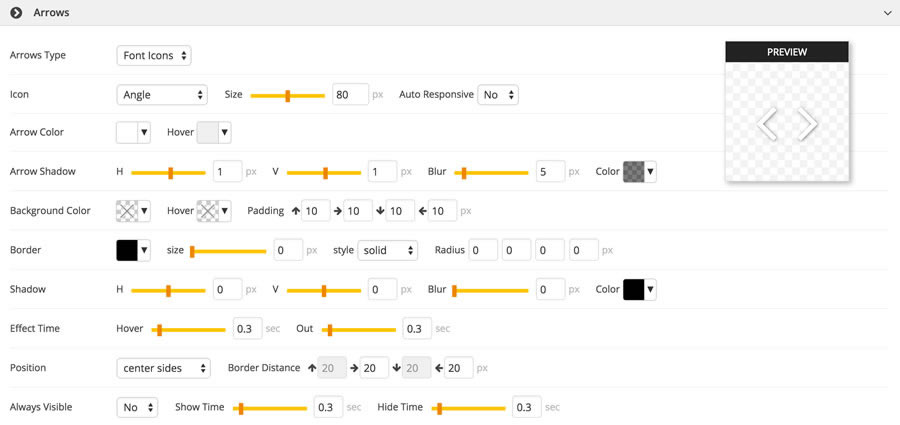
Task: Open the Position center sides dropdown
Action: (164, 368)
